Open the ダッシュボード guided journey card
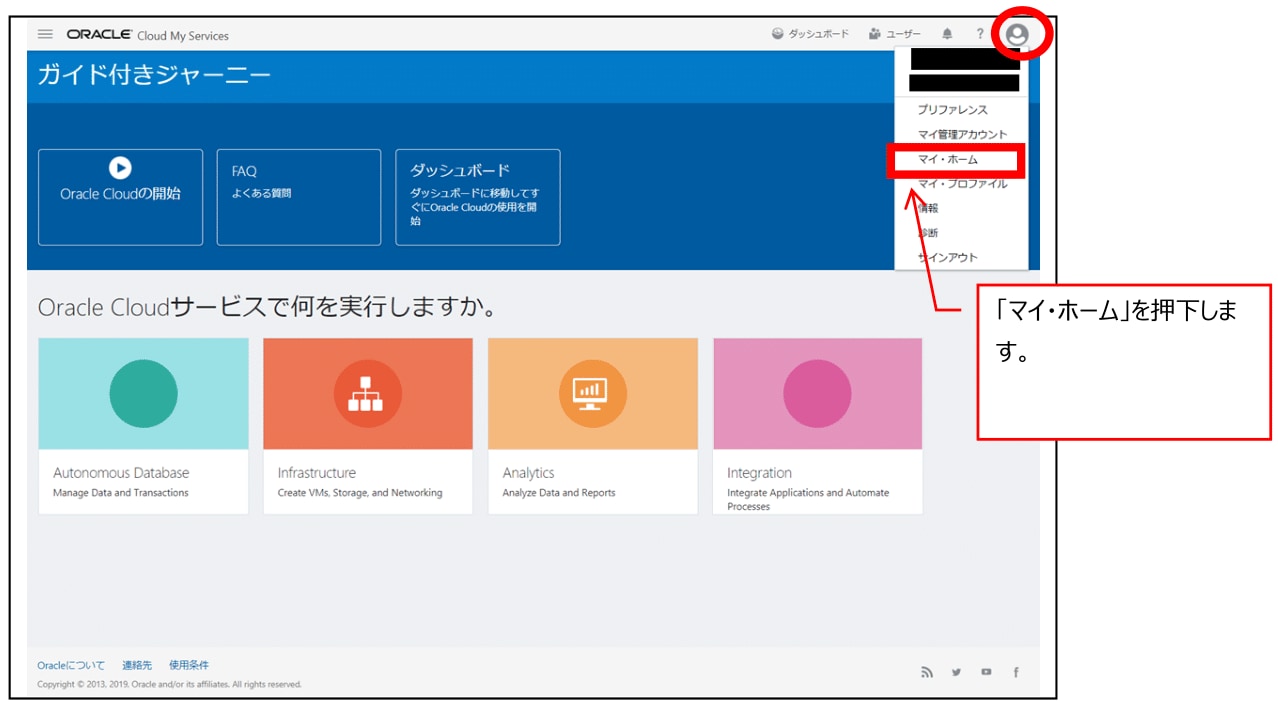This screenshot has height=703, width=1278. (x=478, y=197)
